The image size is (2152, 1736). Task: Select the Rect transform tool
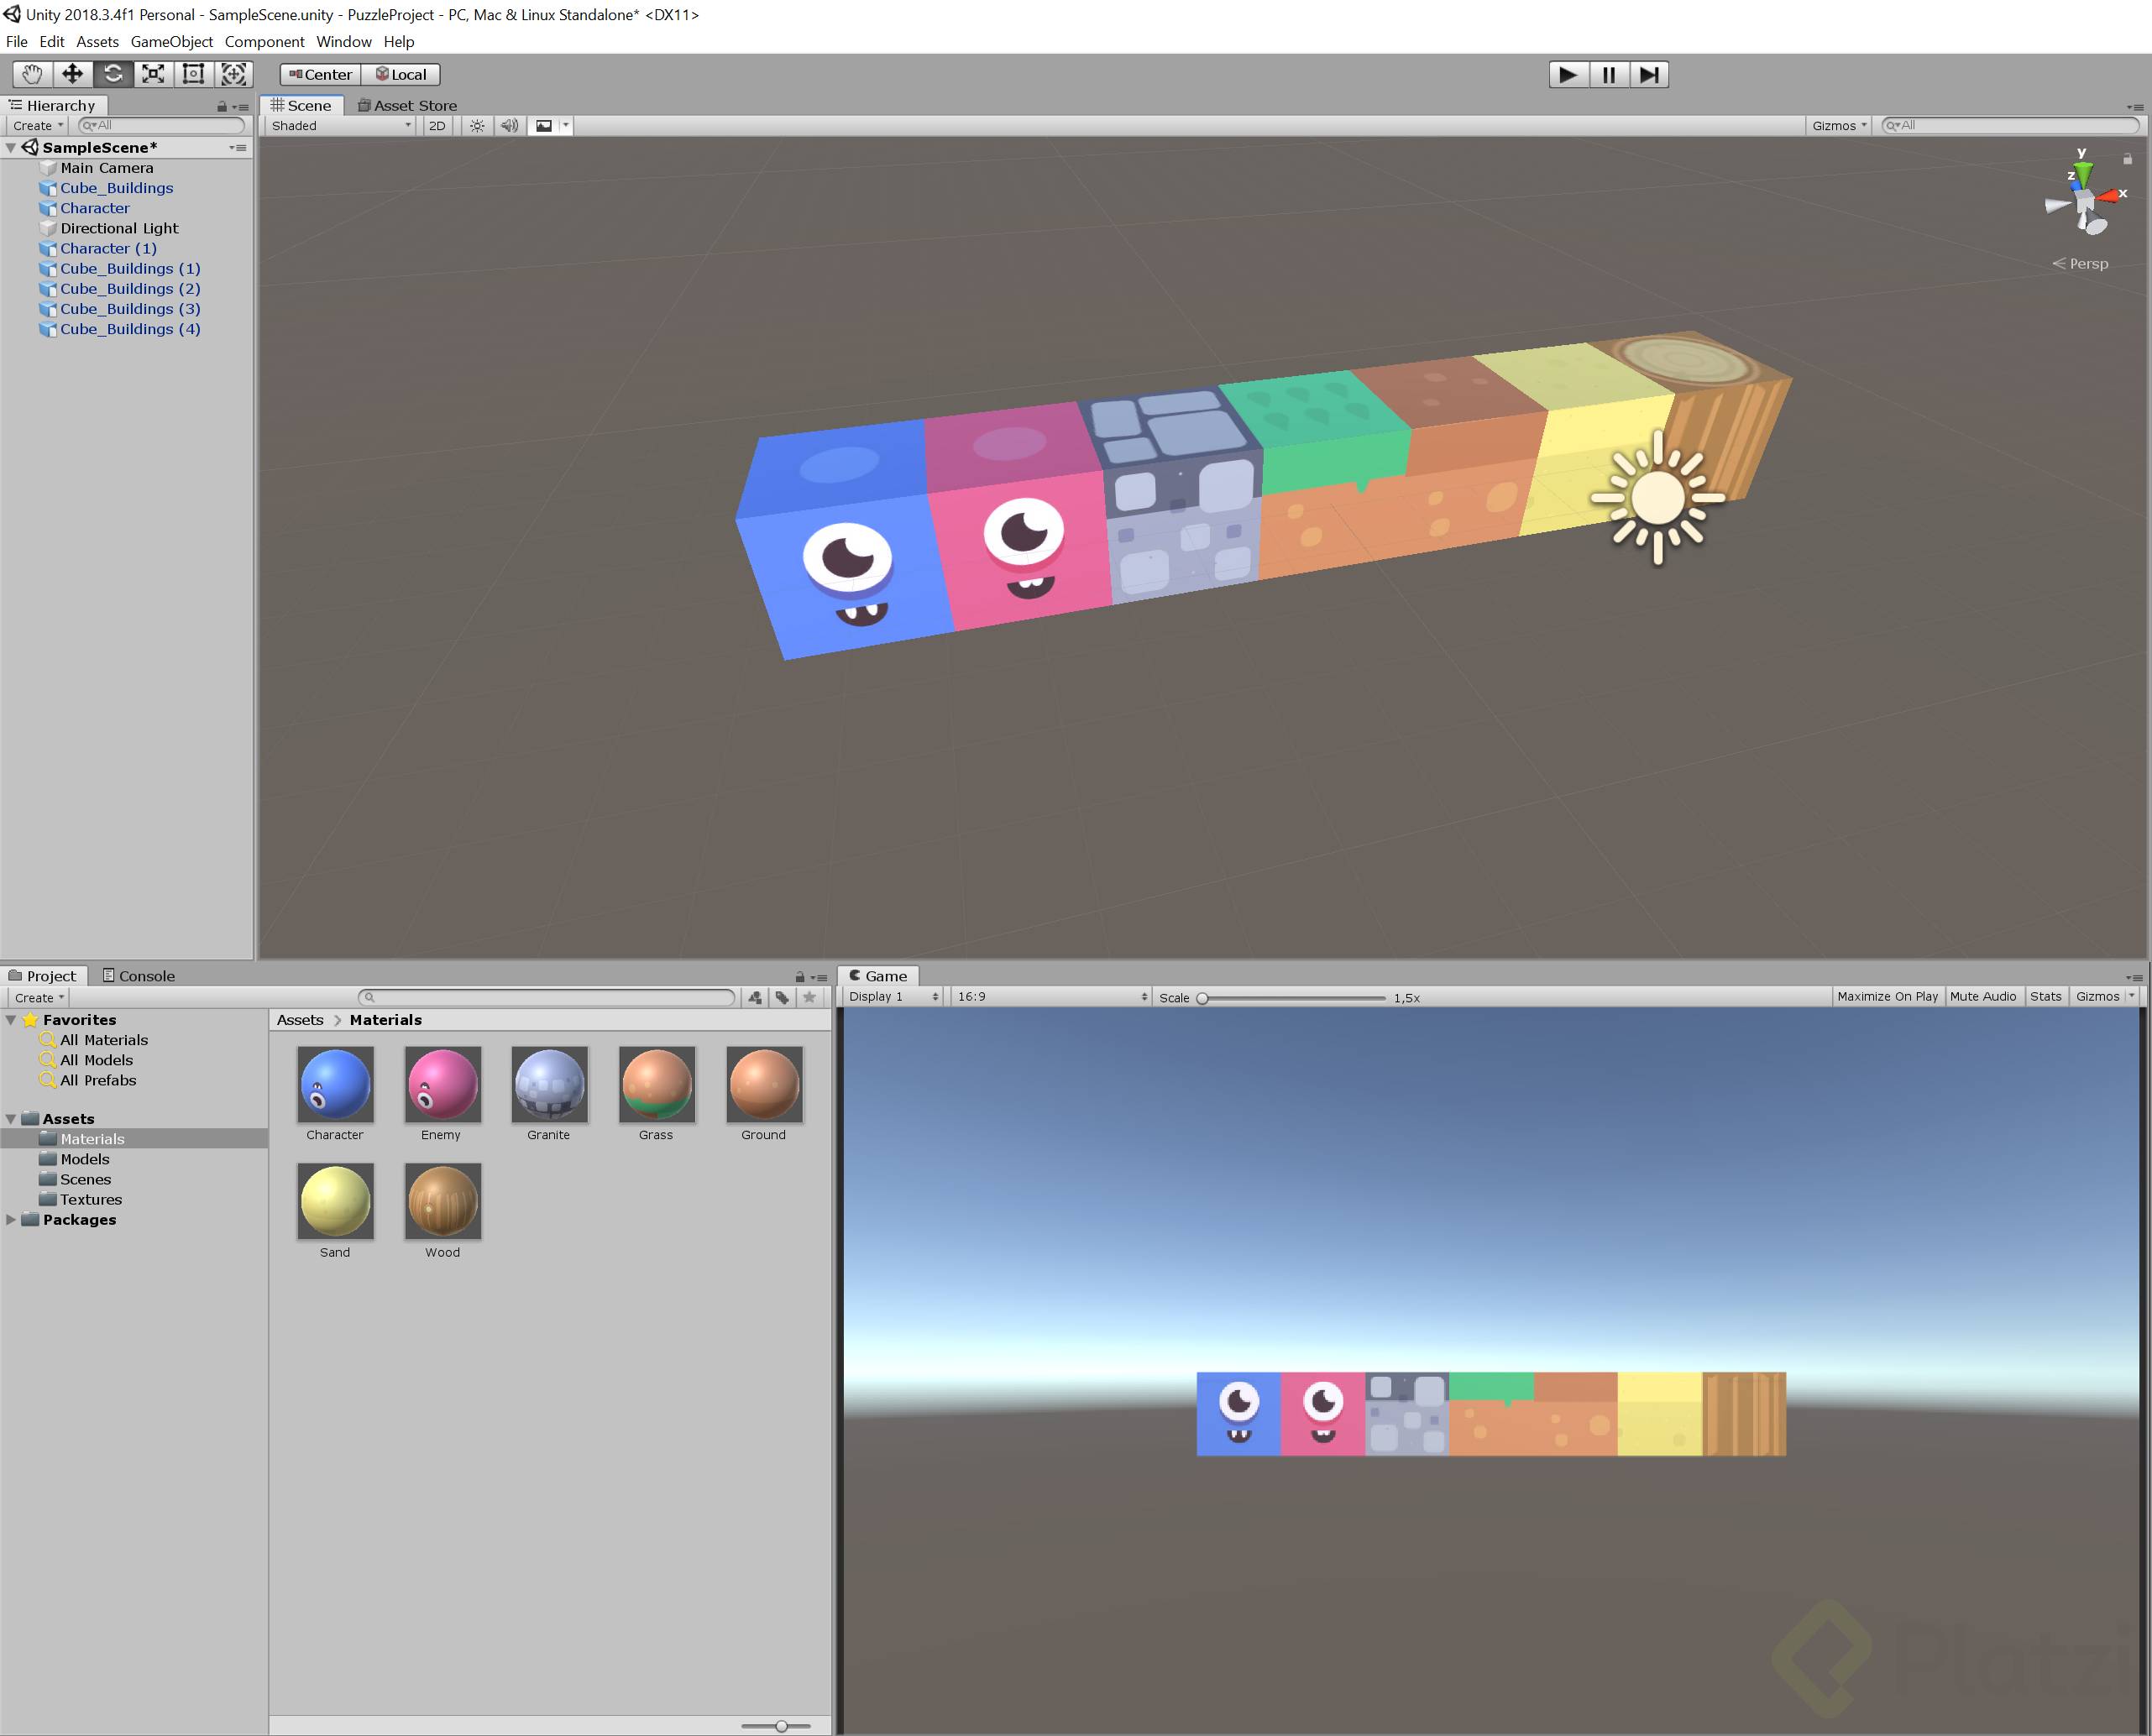tap(193, 74)
